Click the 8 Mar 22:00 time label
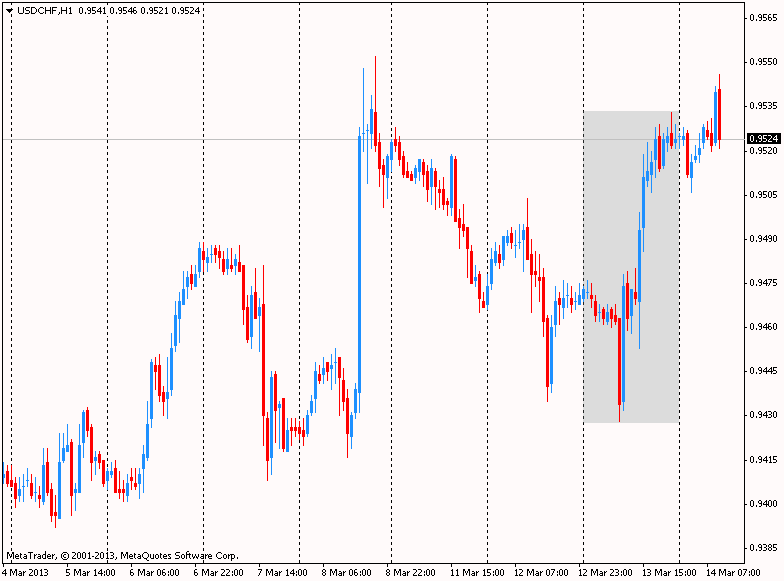Screen dimensions: 784x581 (410, 572)
